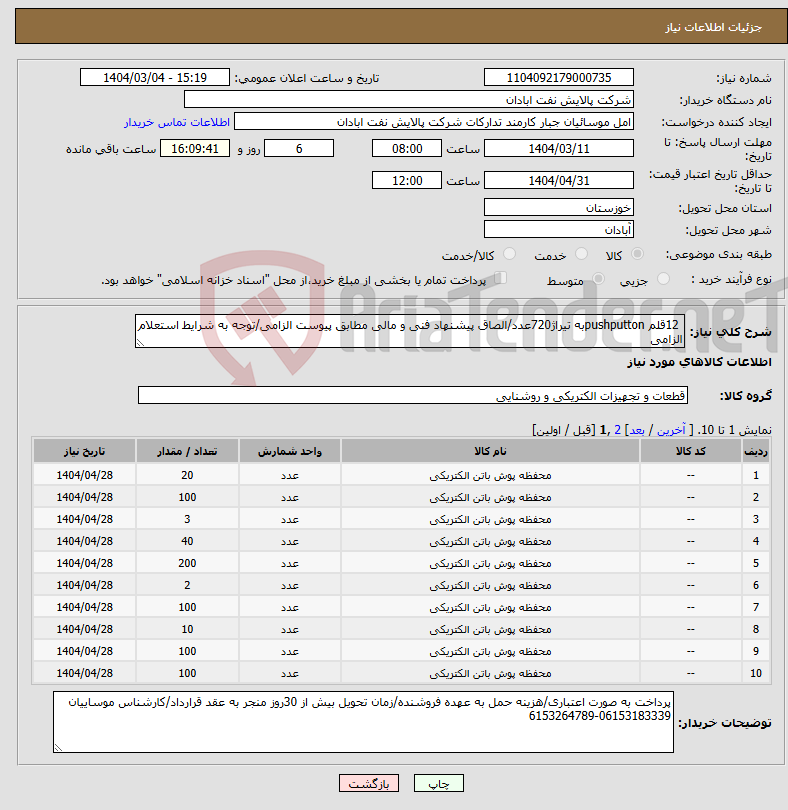Open the اطلاعات تماس خریدار link
The image size is (788, 810).
(177, 122)
